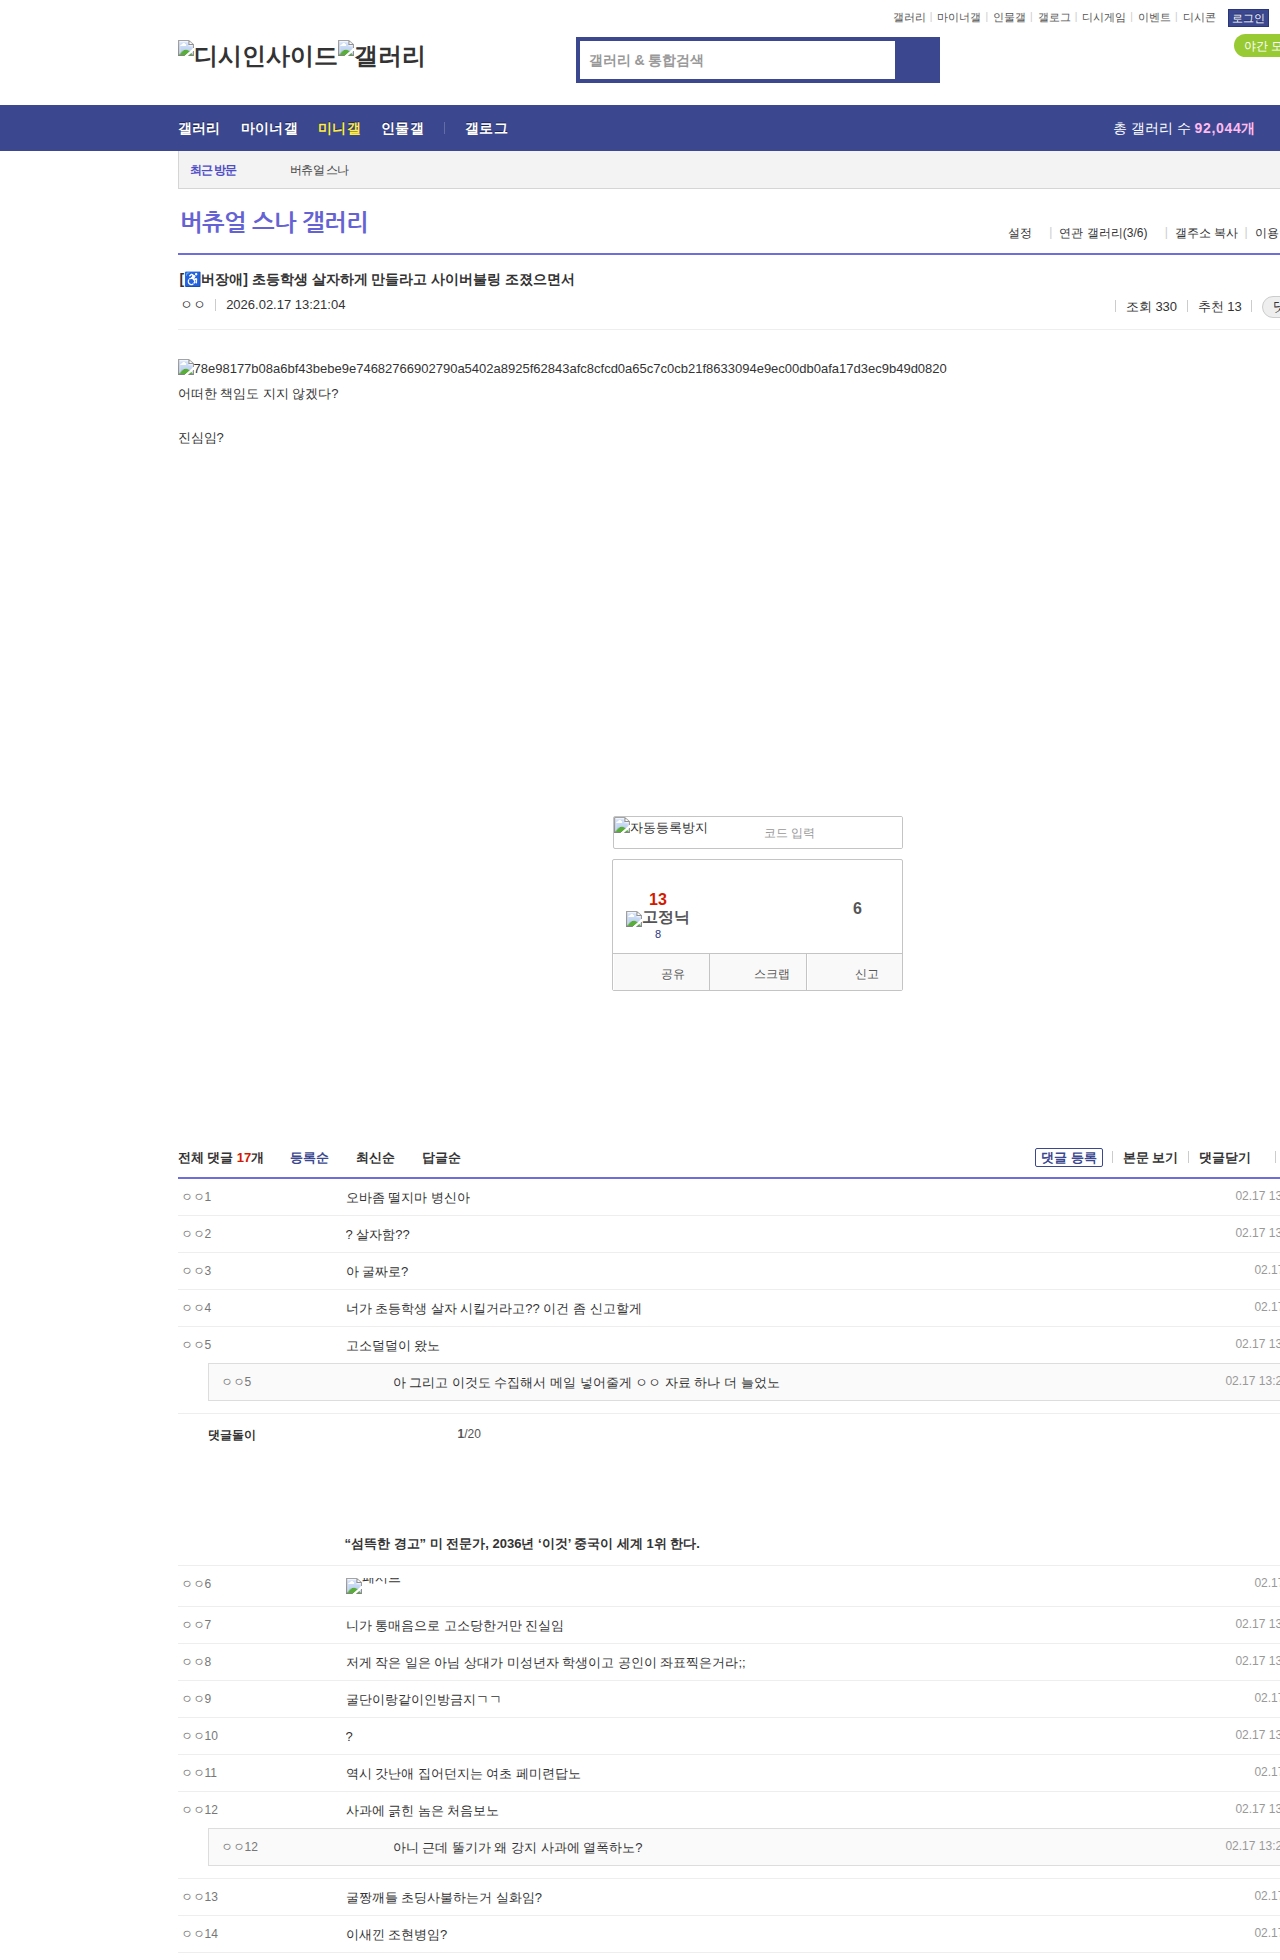Sort comments by 답글순
The image size is (1280, 1960).
pos(441,1158)
